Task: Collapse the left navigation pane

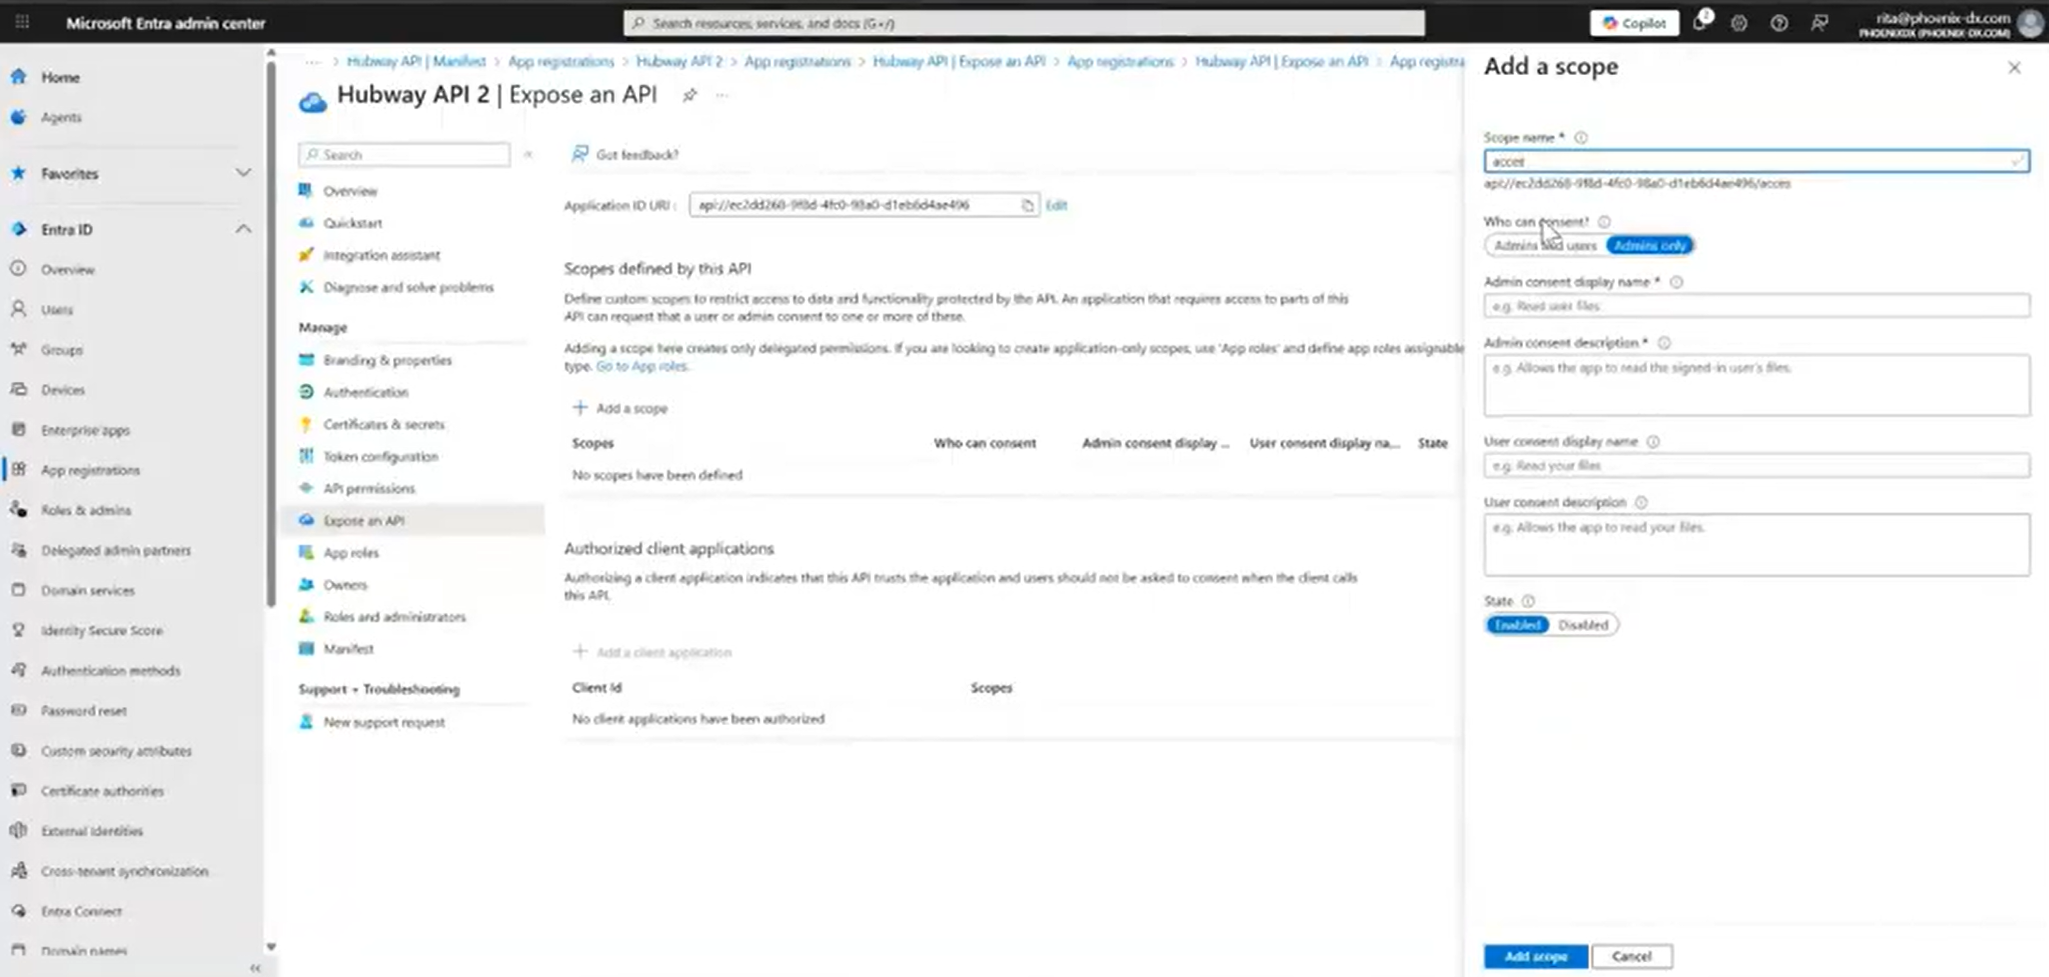Action: 255,967
